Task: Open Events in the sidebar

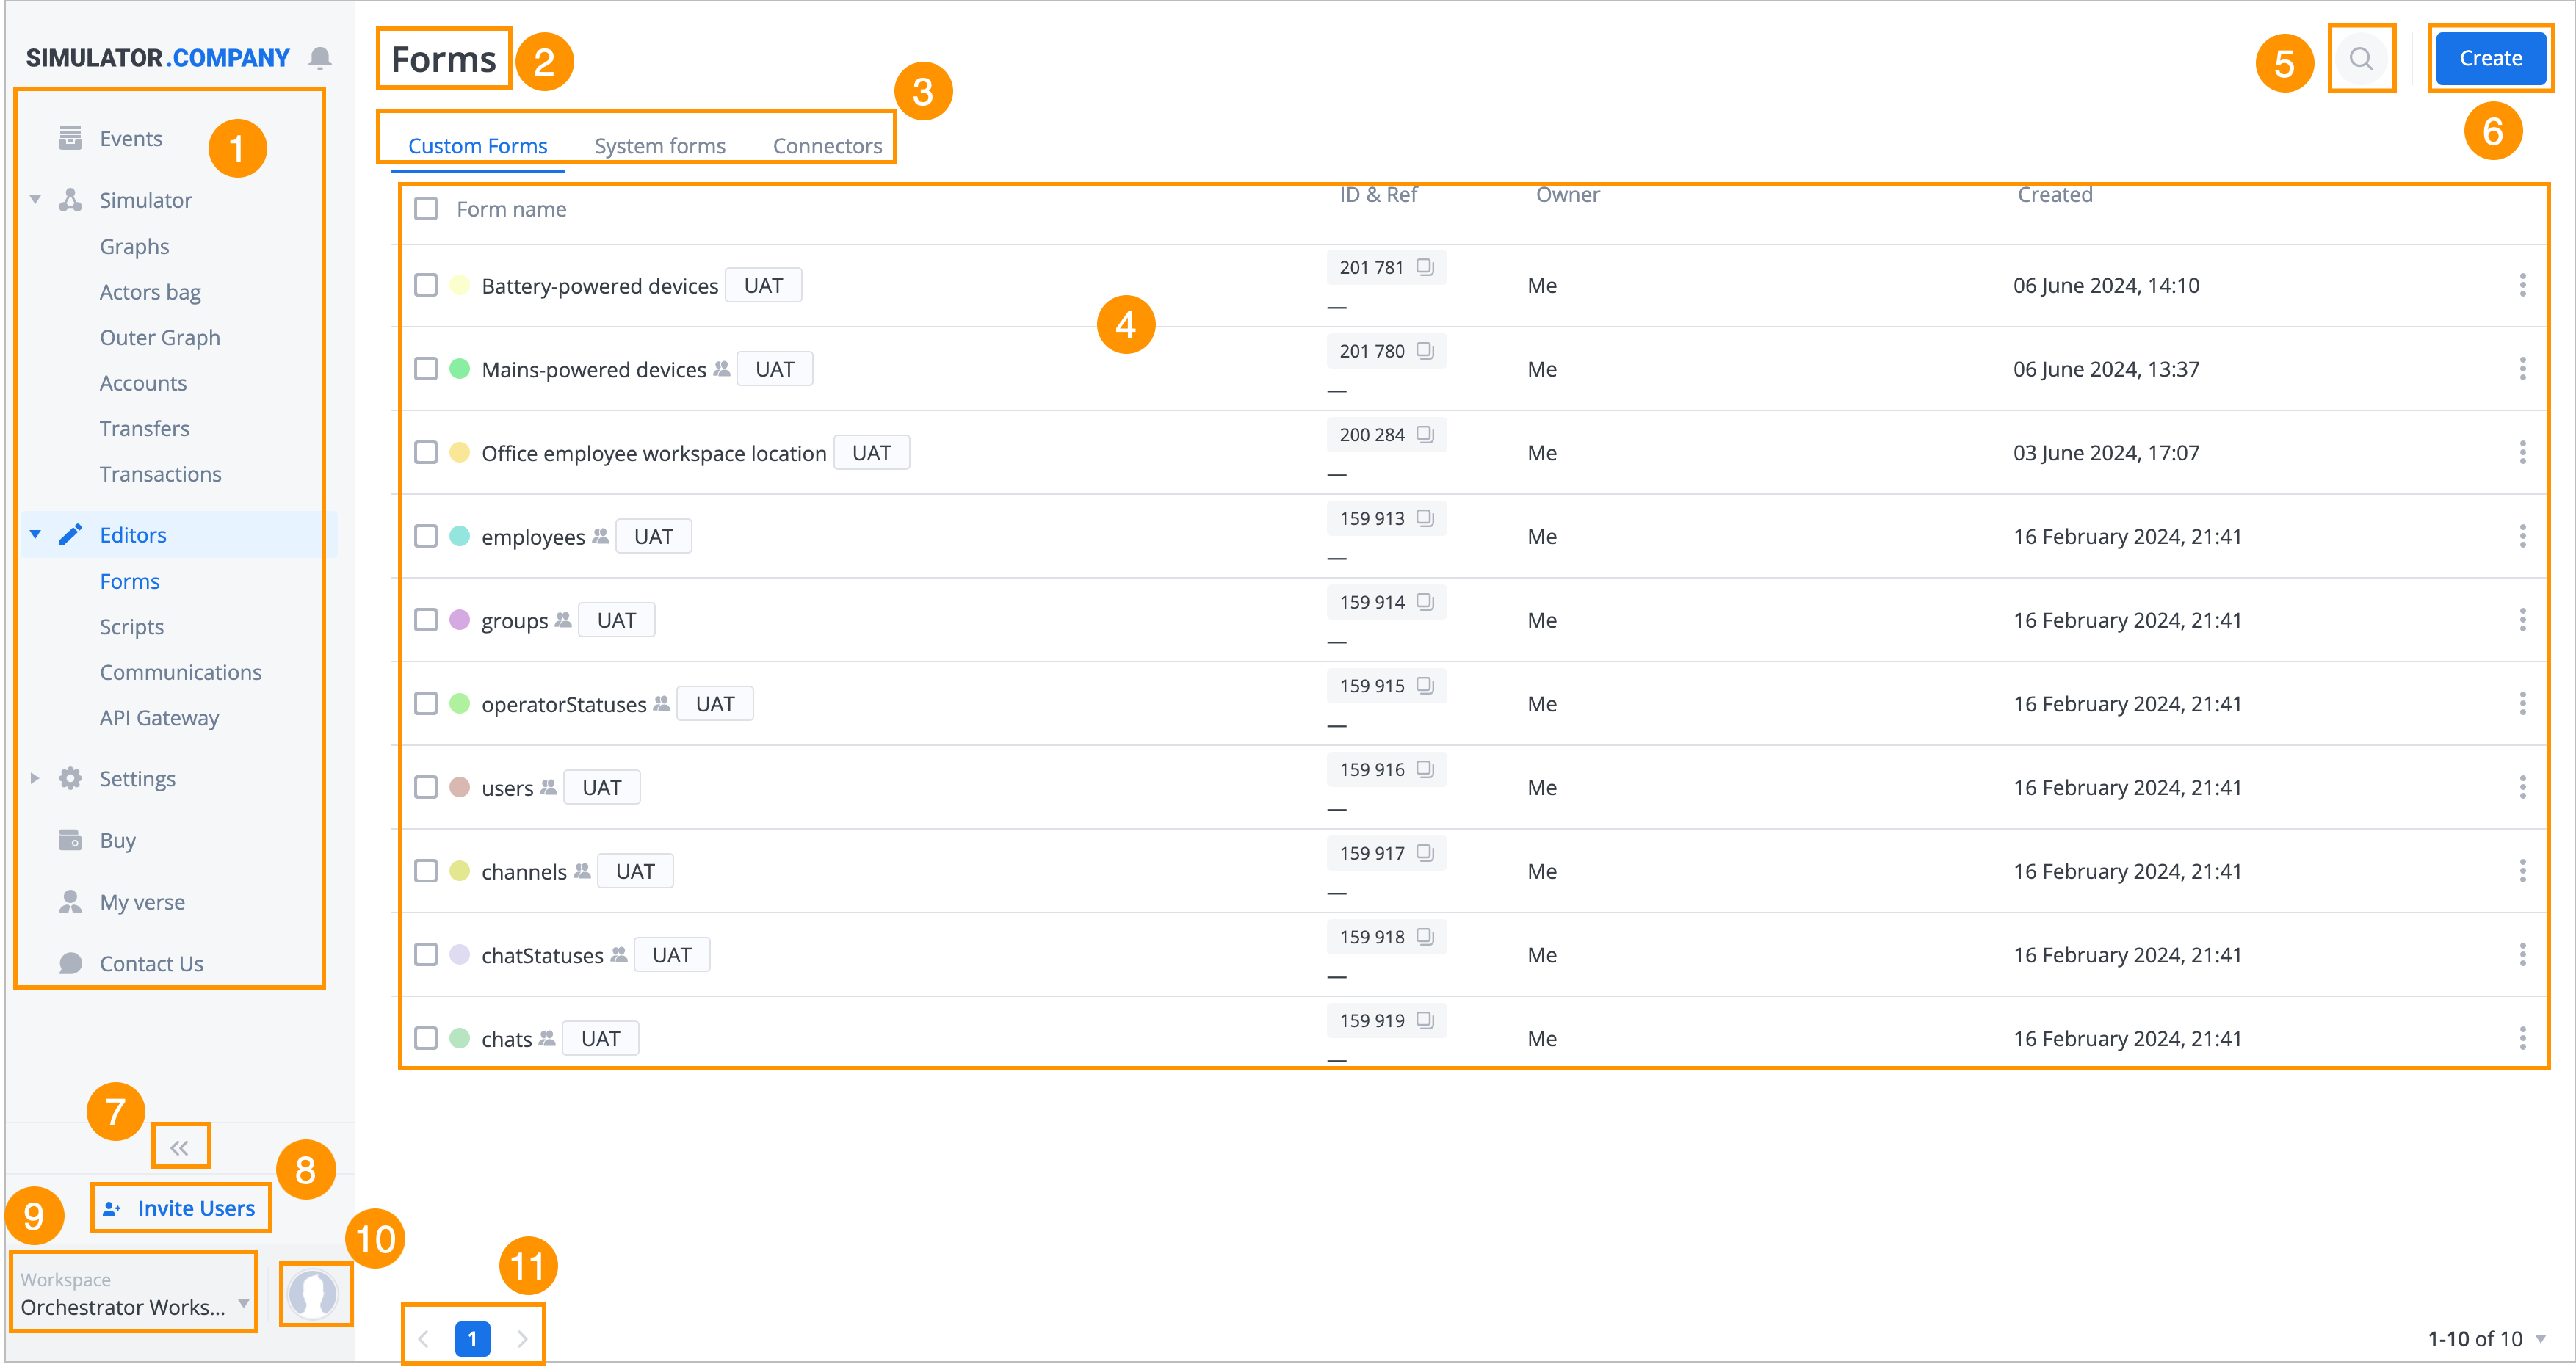Action: 130,138
